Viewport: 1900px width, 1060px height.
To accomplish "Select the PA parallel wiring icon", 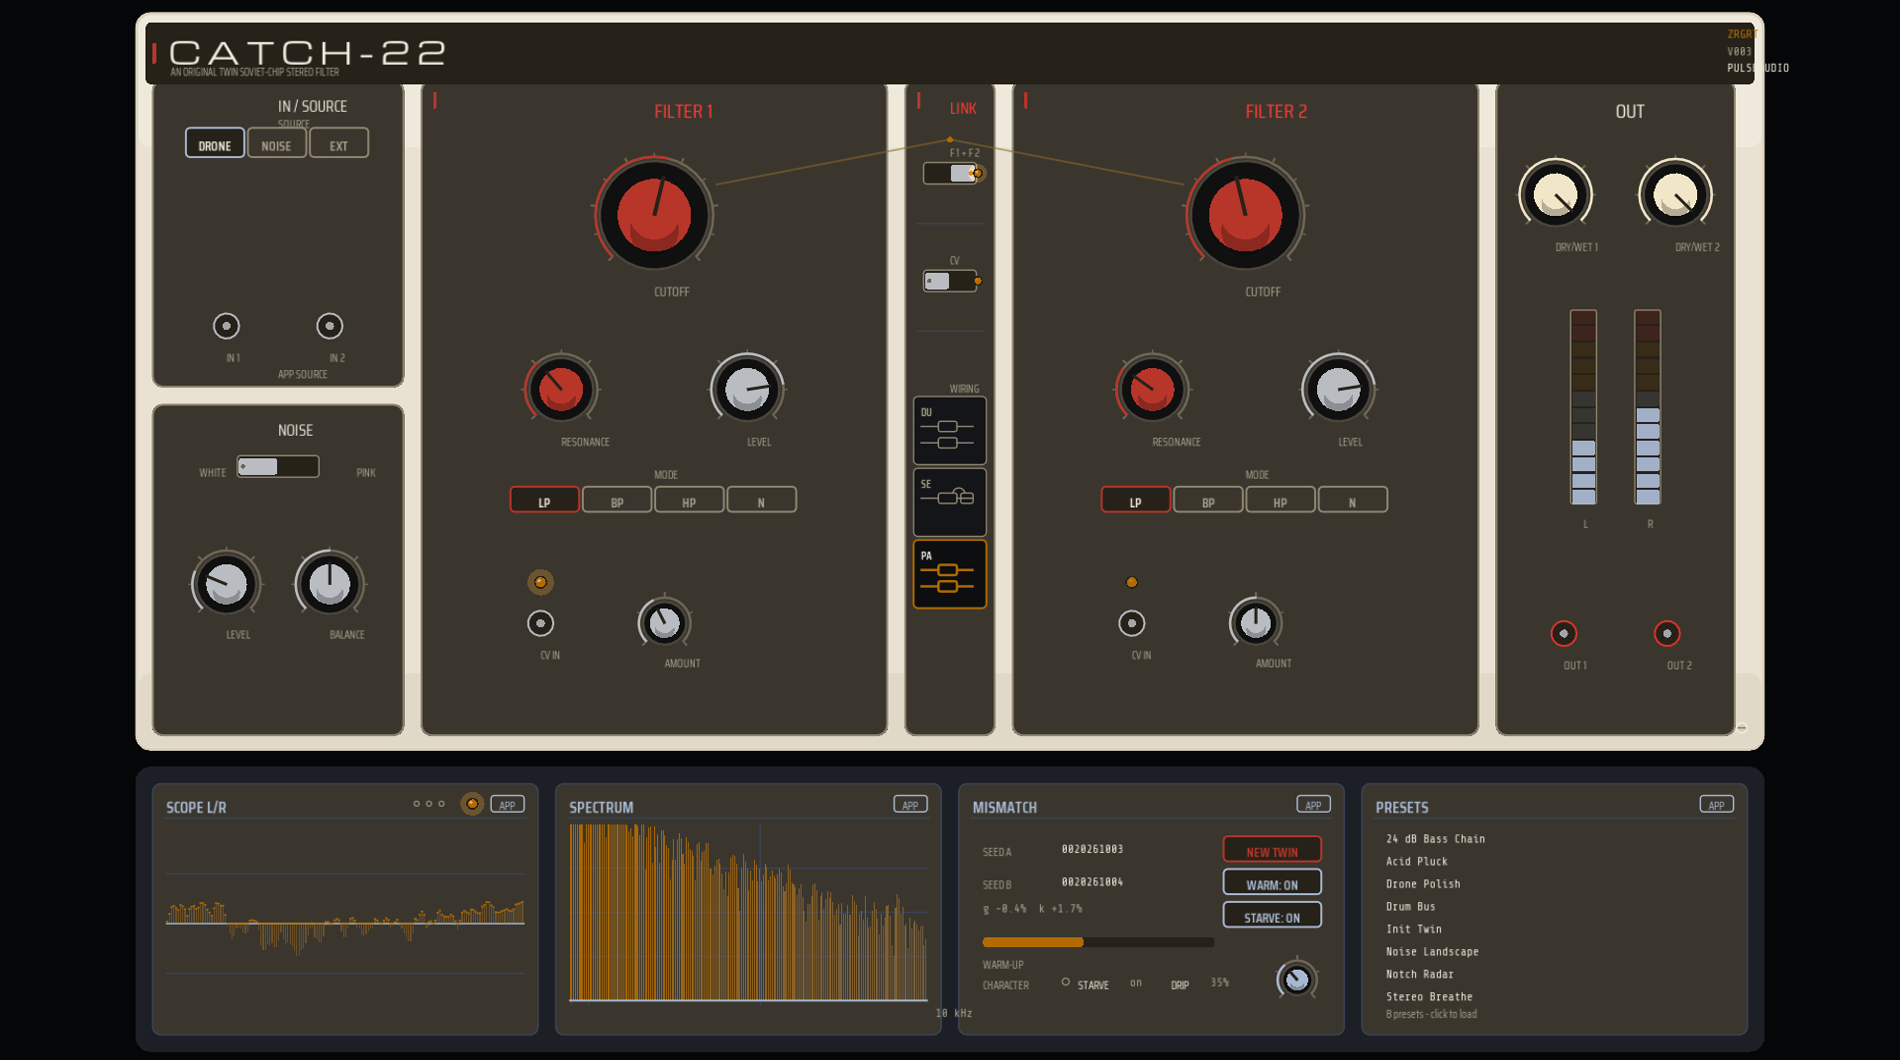I will tap(949, 574).
